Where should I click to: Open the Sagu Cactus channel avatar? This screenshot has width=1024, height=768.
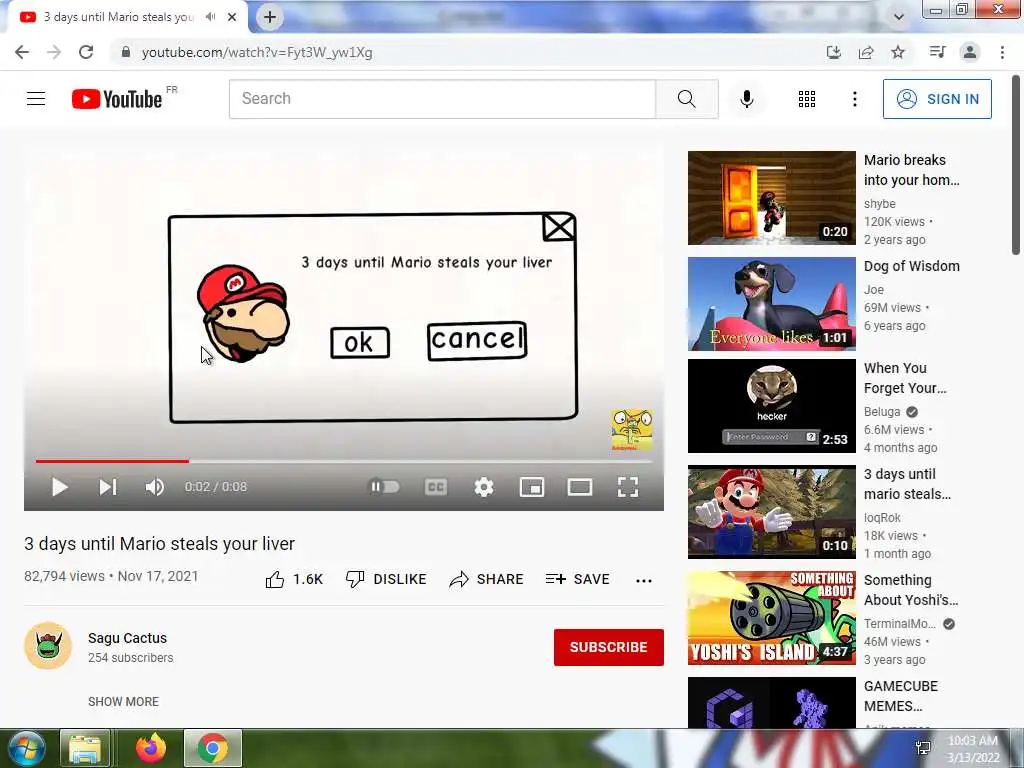(x=48, y=646)
